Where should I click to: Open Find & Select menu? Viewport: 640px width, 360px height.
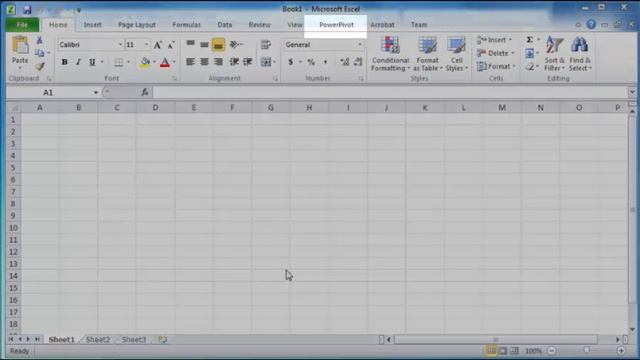[x=580, y=54]
